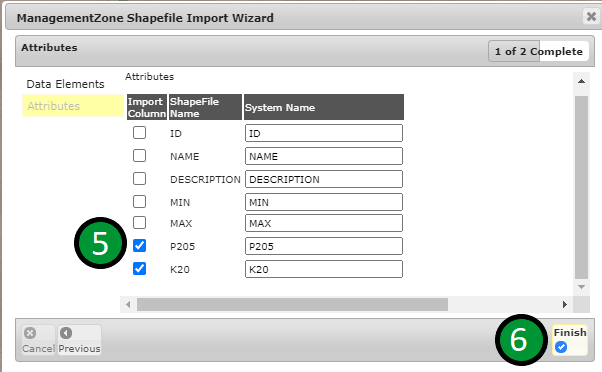Uncheck the K20 import checkbox
The image size is (602, 372).
pos(139,269)
